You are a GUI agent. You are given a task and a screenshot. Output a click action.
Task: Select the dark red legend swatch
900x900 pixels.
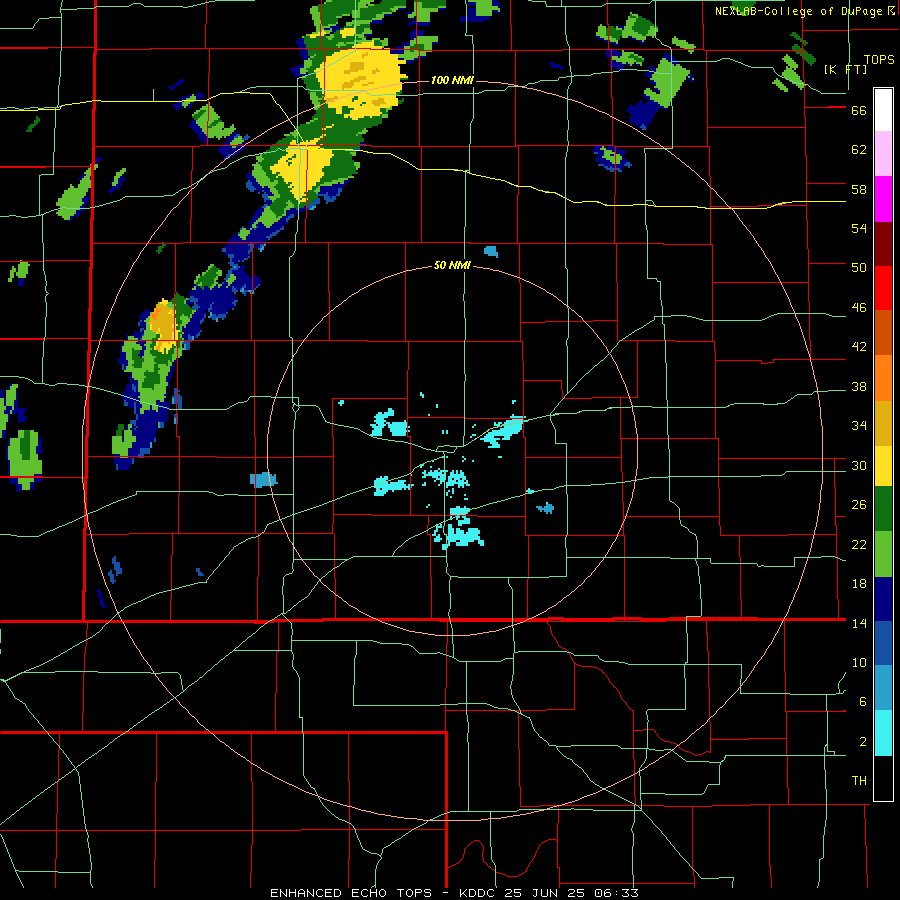(x=883, y=244)
